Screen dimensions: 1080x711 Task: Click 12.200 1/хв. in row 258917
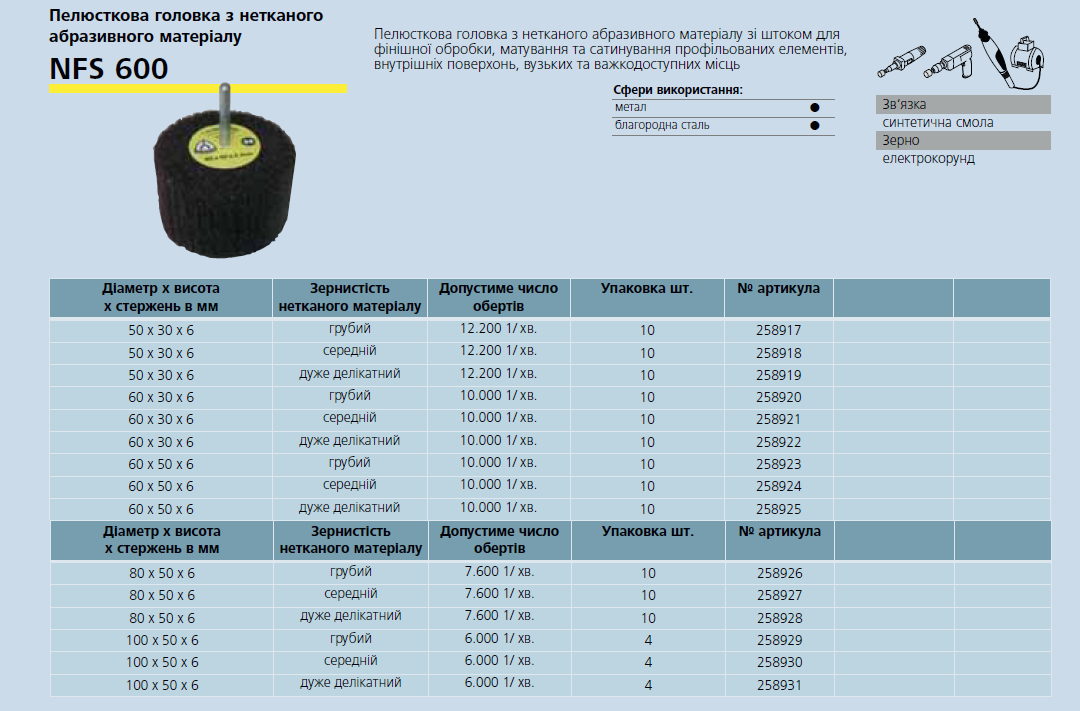pos(499,329)
